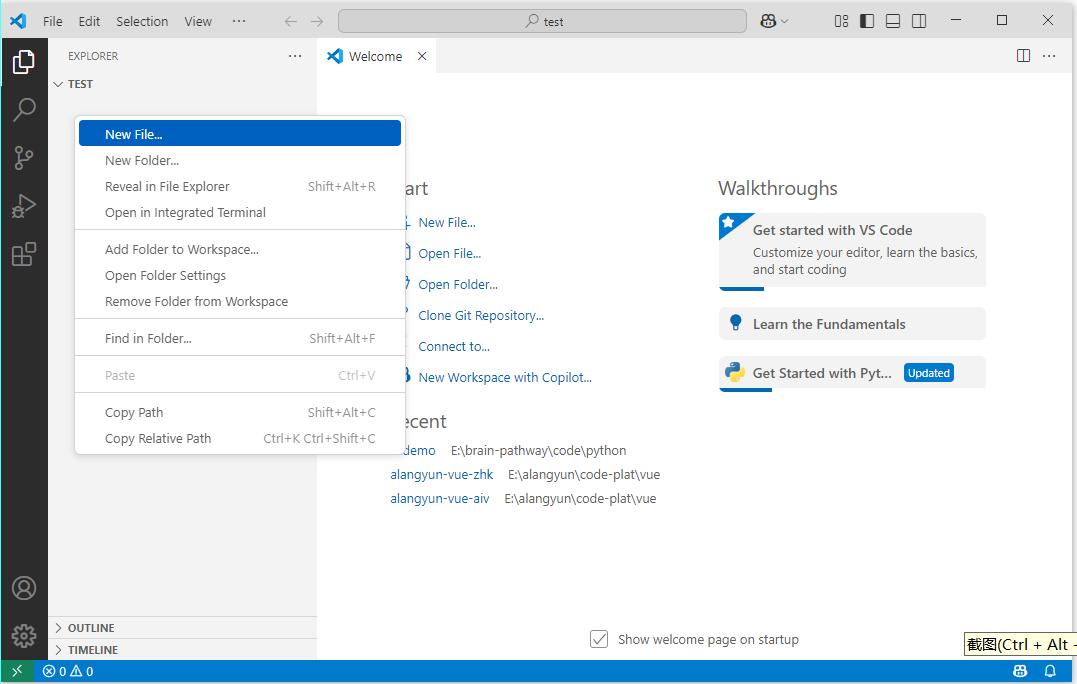This screenshot has height=684, width=1077.
Task: Choose Open in Integrated Terminal
Action: [x=240, y=212]
